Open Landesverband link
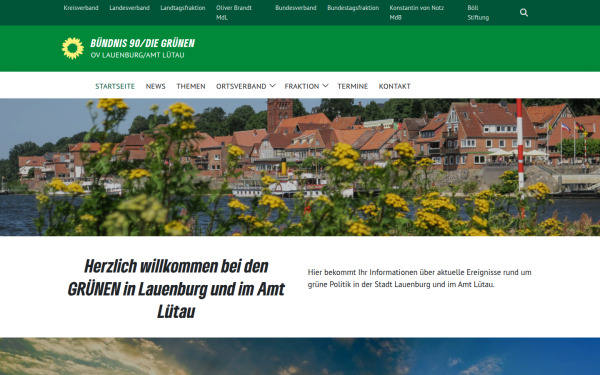The image size is (600, 375). coord(129,8)
